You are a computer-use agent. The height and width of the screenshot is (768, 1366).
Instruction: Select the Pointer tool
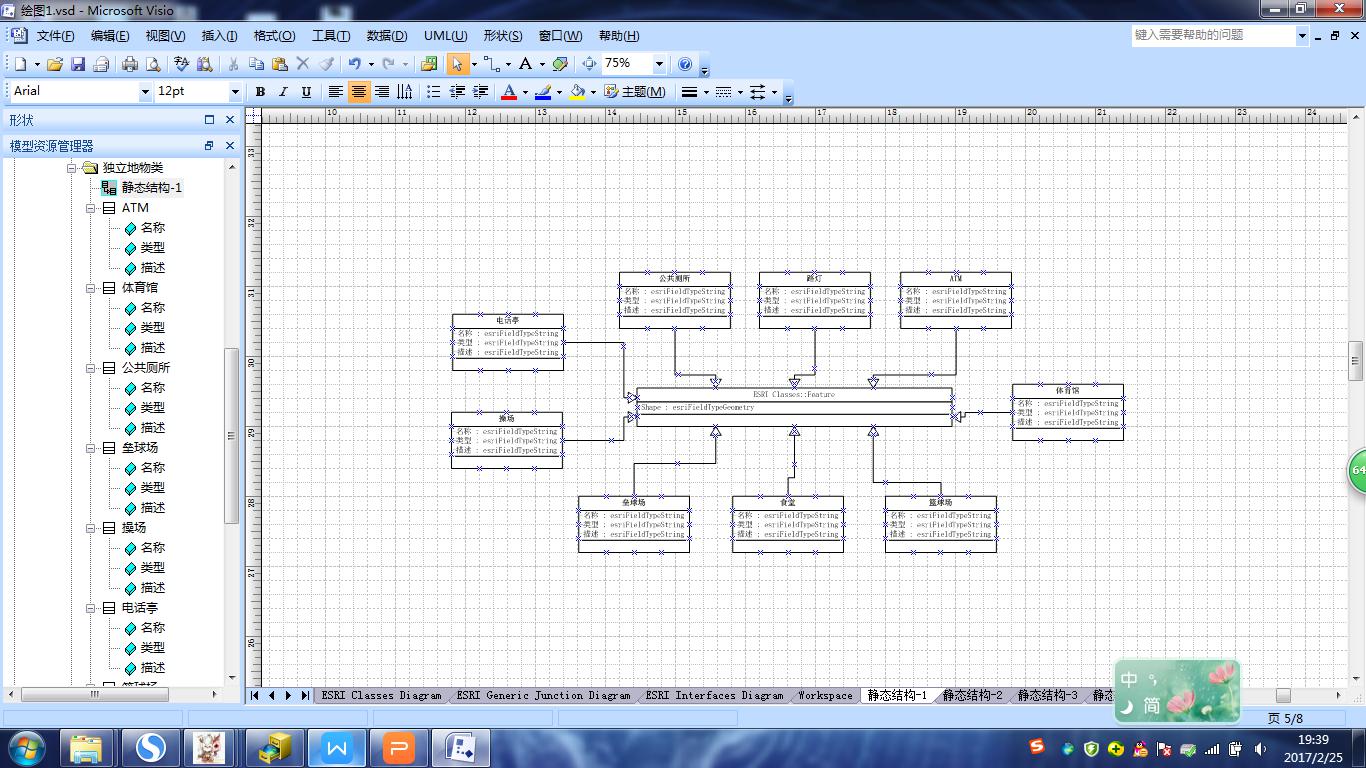tap(457, 64)
